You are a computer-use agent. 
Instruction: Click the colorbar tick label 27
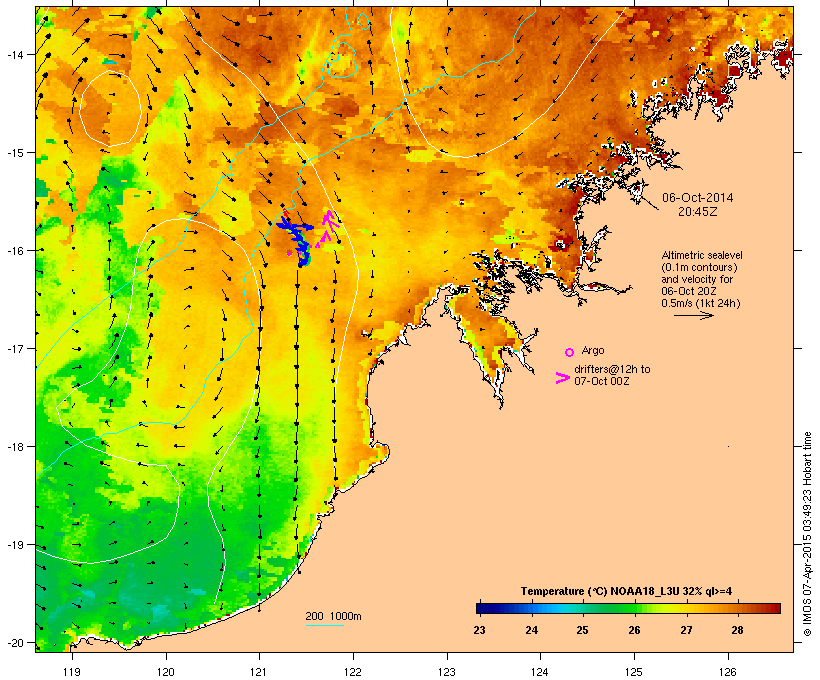coord(686,630)
